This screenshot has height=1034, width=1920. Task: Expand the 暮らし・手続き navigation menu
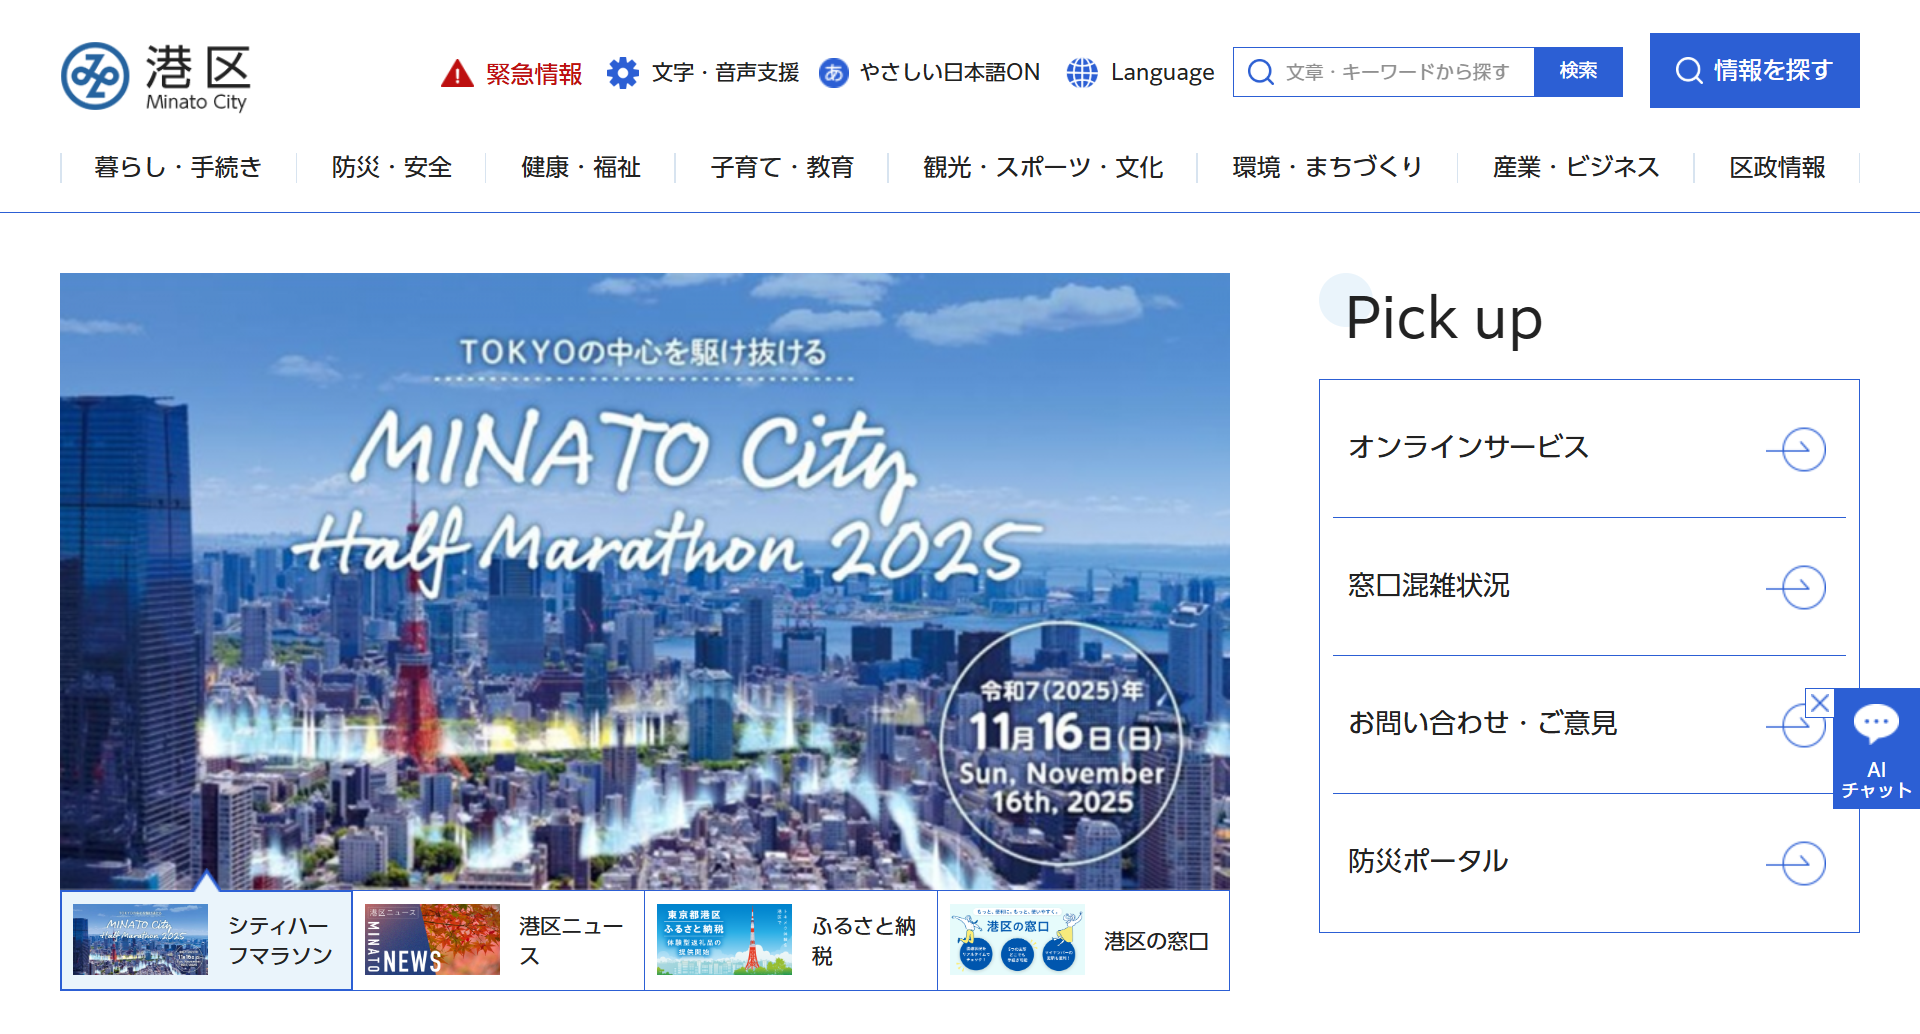tap(178, 167)
